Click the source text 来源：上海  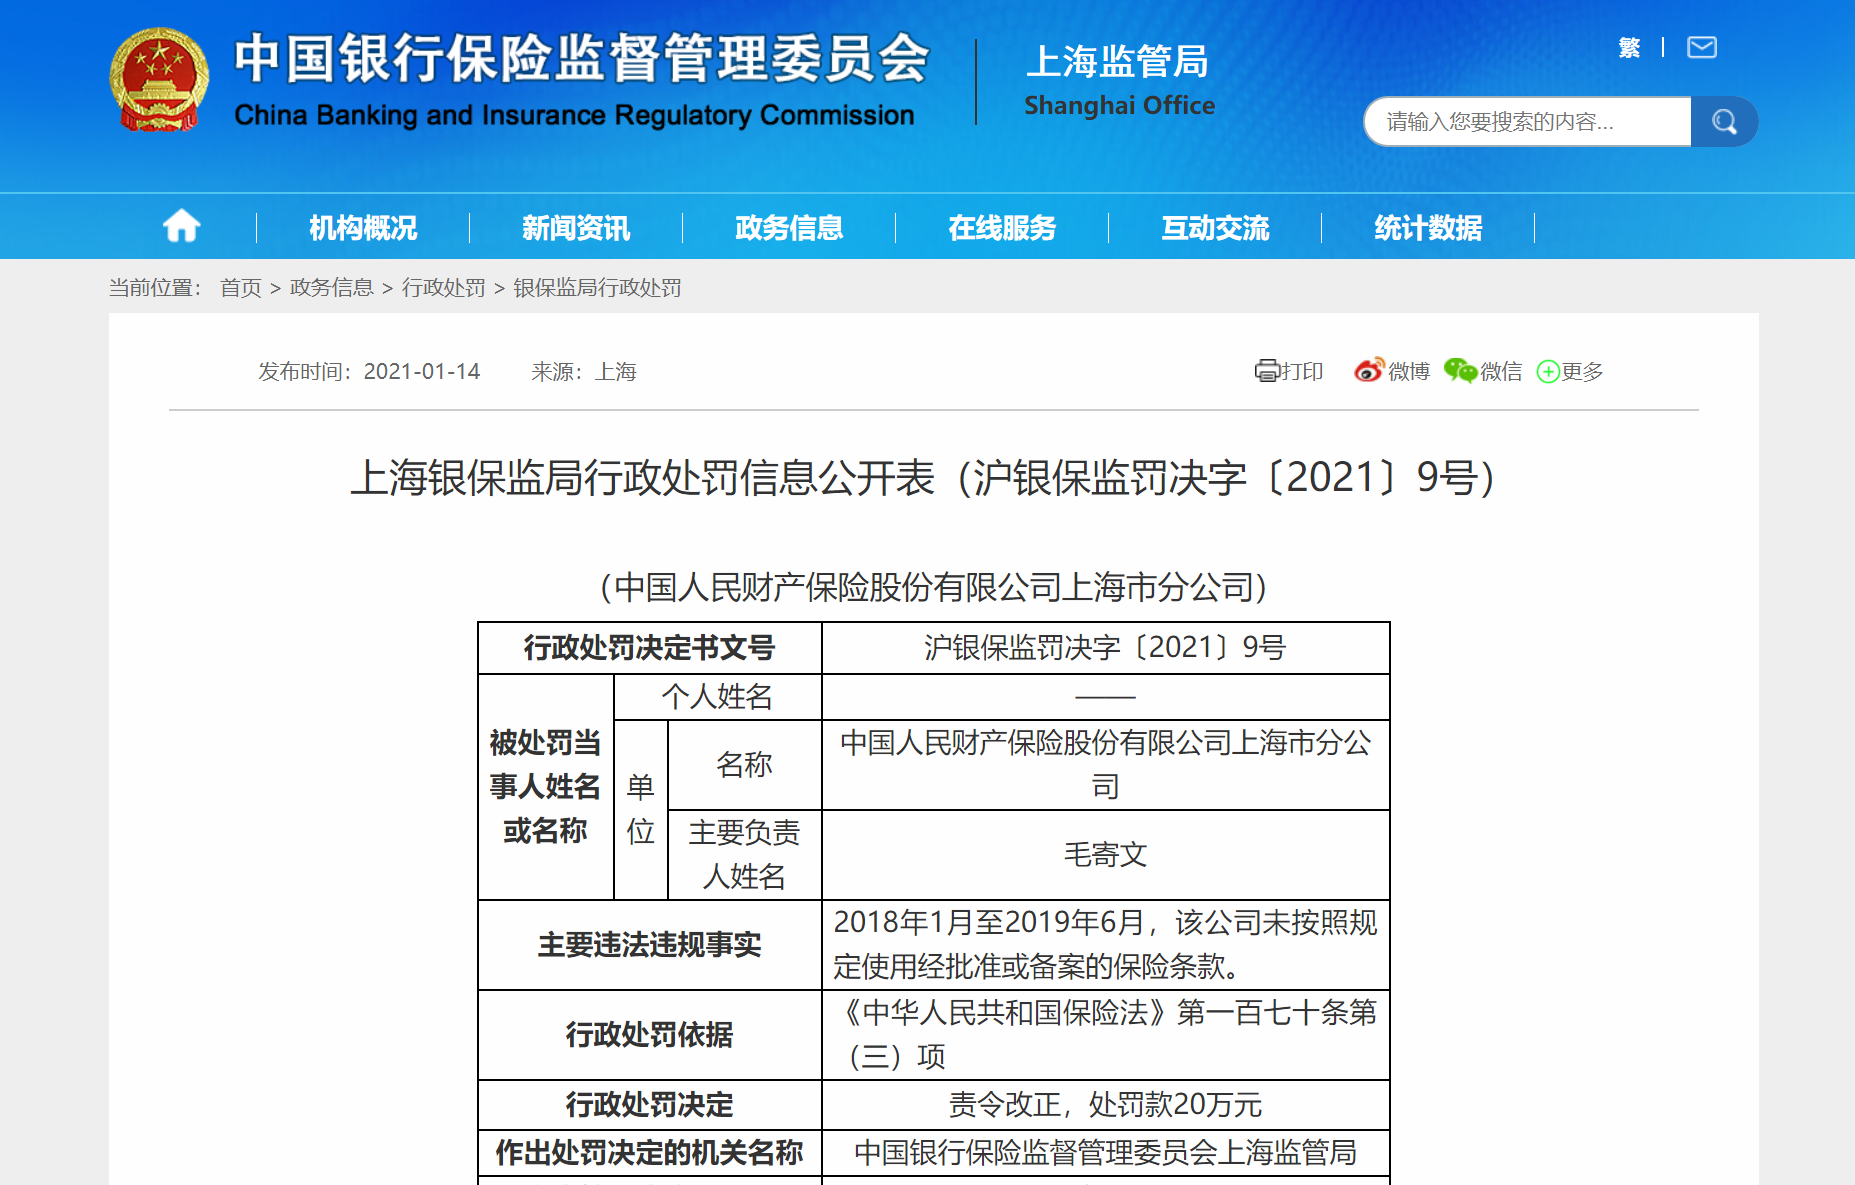point(584,372)
